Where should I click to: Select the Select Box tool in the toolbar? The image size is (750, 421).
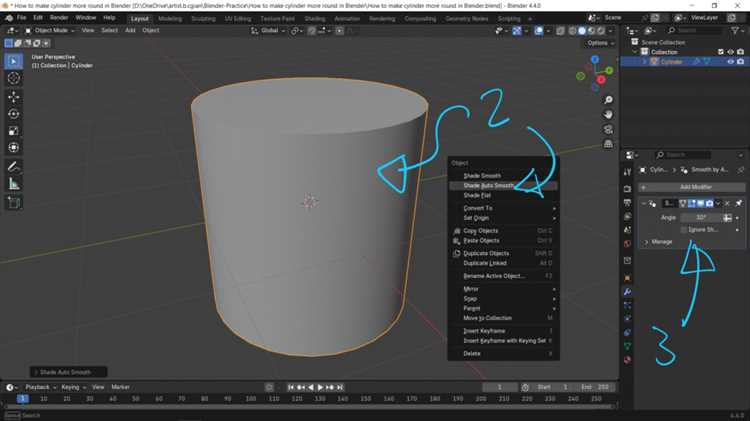(13, 61)
